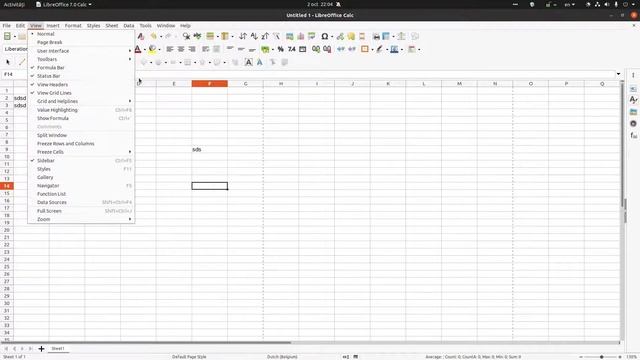The image size is (640, 360).
Task: Toggle Sidebar entry in View menu
Action: tap(81, 160)
